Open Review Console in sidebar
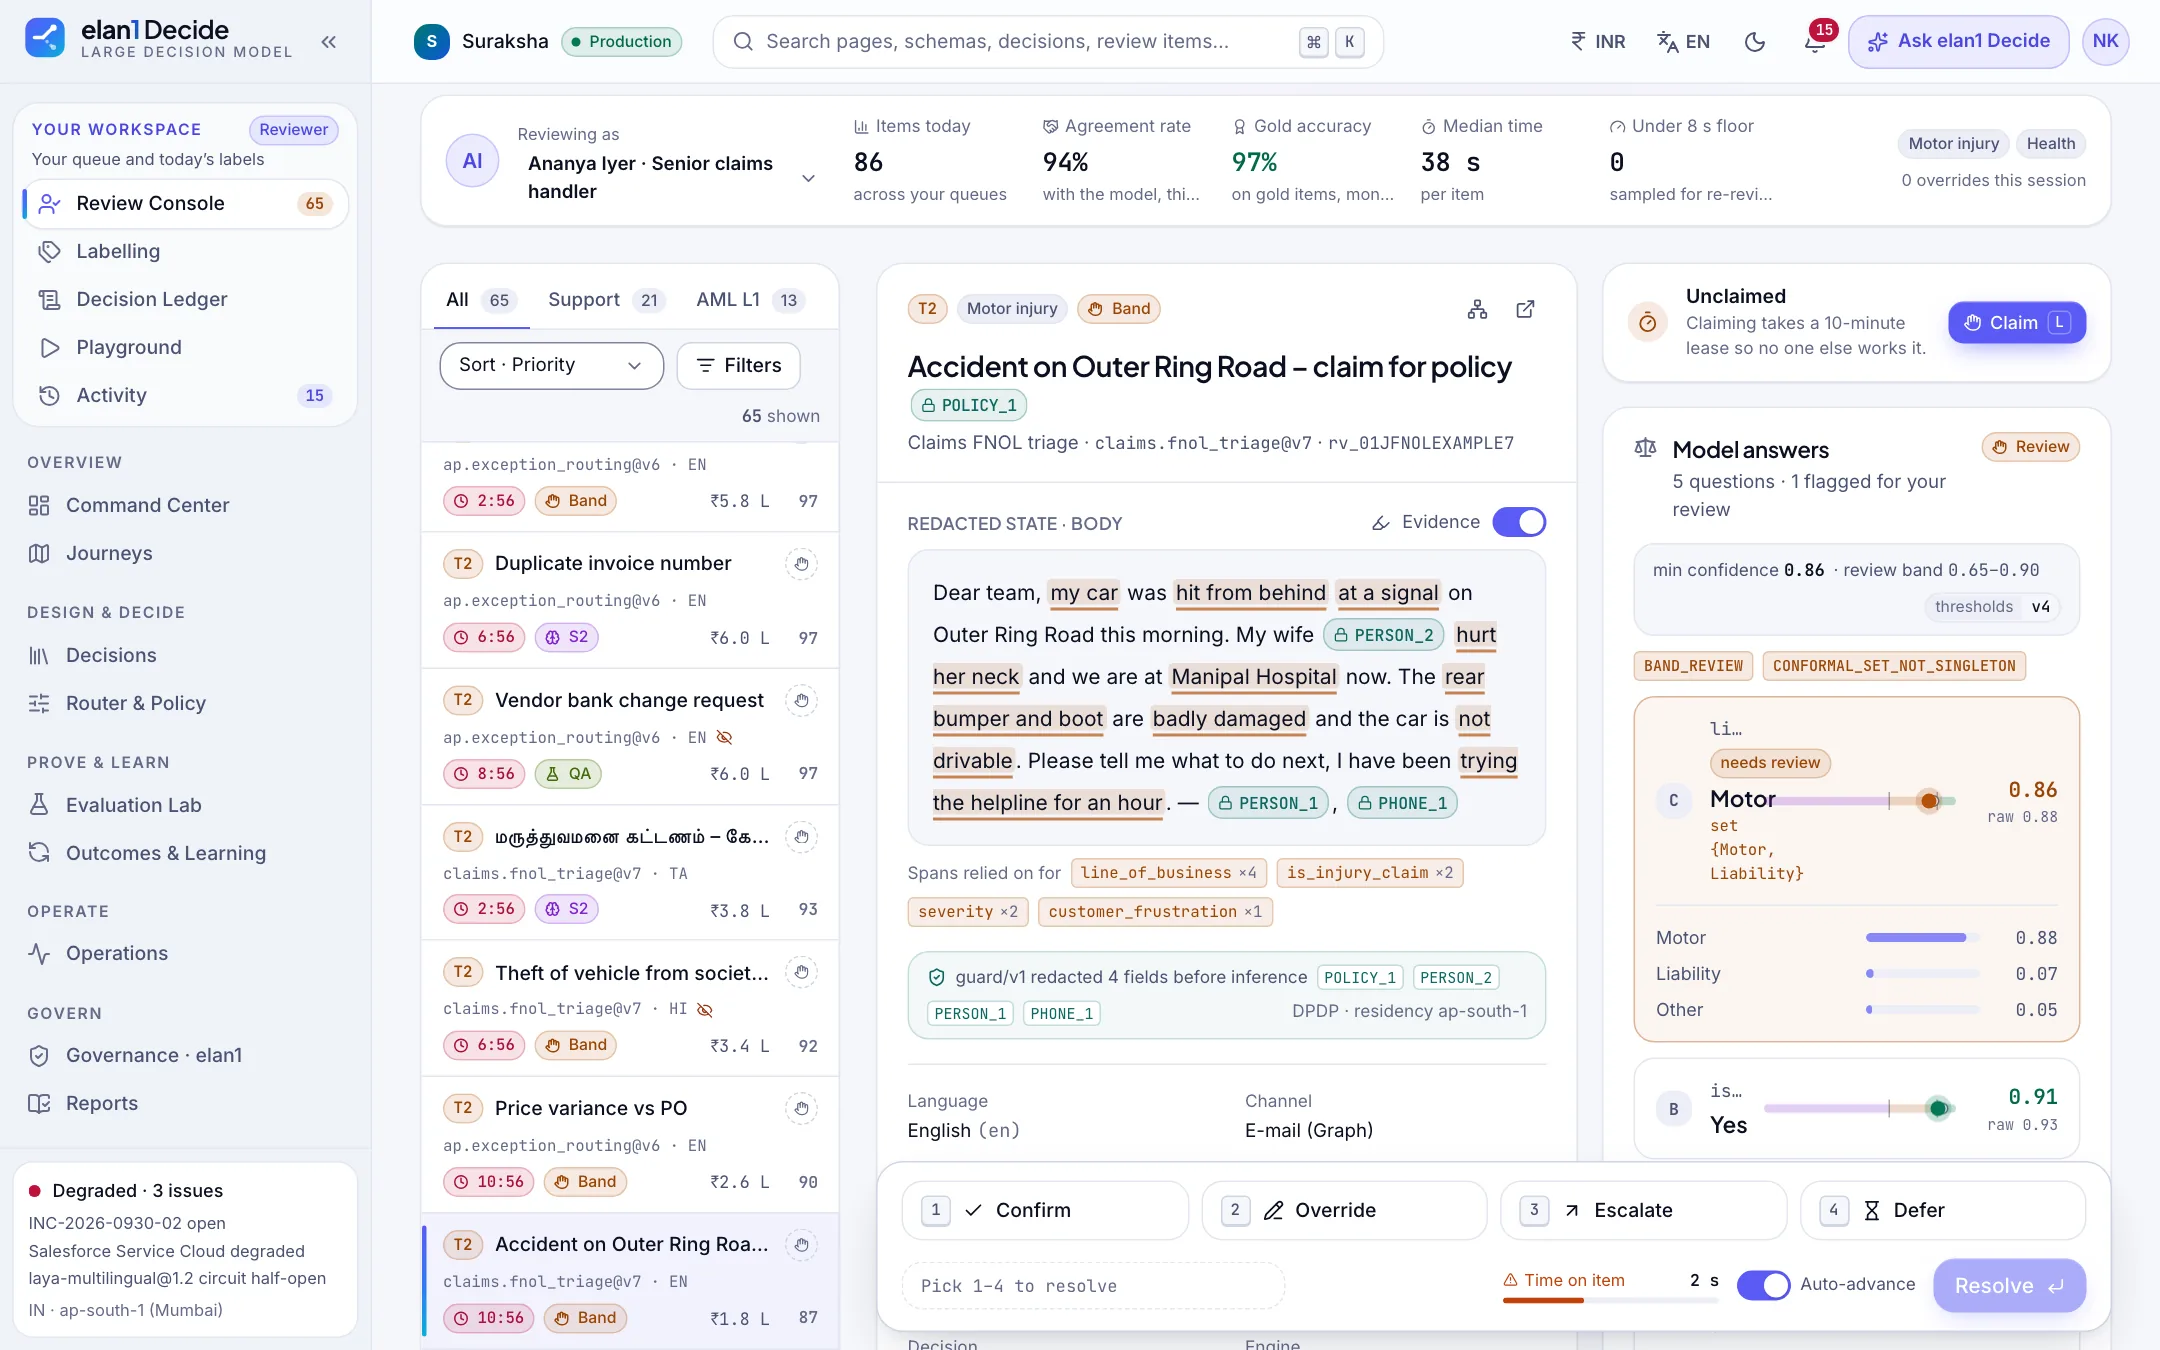This screenshot has height=1350, width=2160. [186, 204]
